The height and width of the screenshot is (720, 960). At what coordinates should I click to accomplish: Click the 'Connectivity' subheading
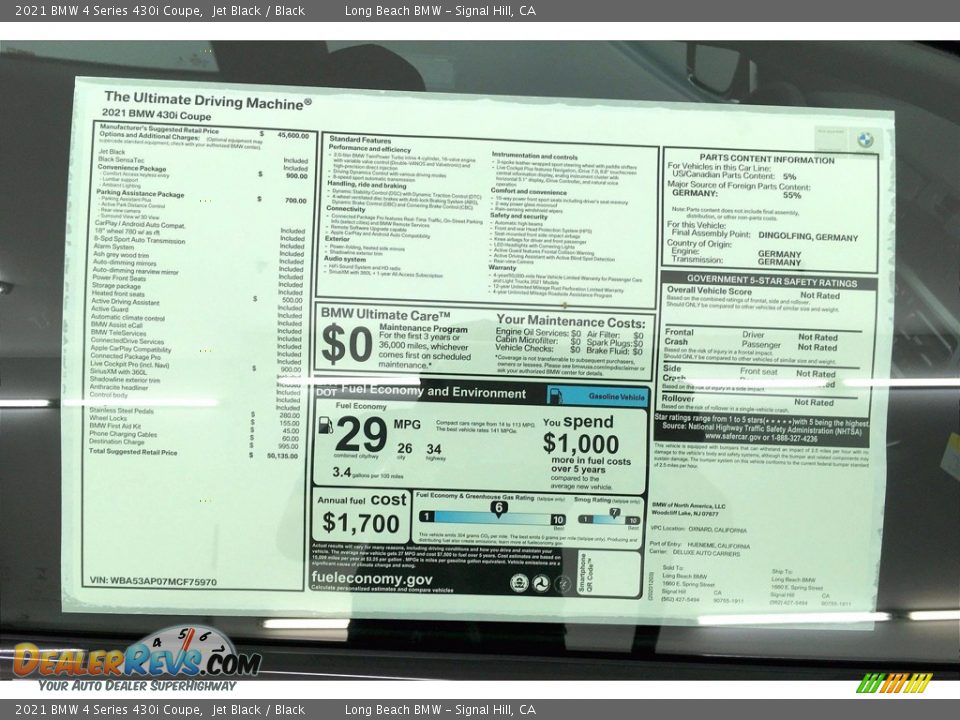(346, 209)
